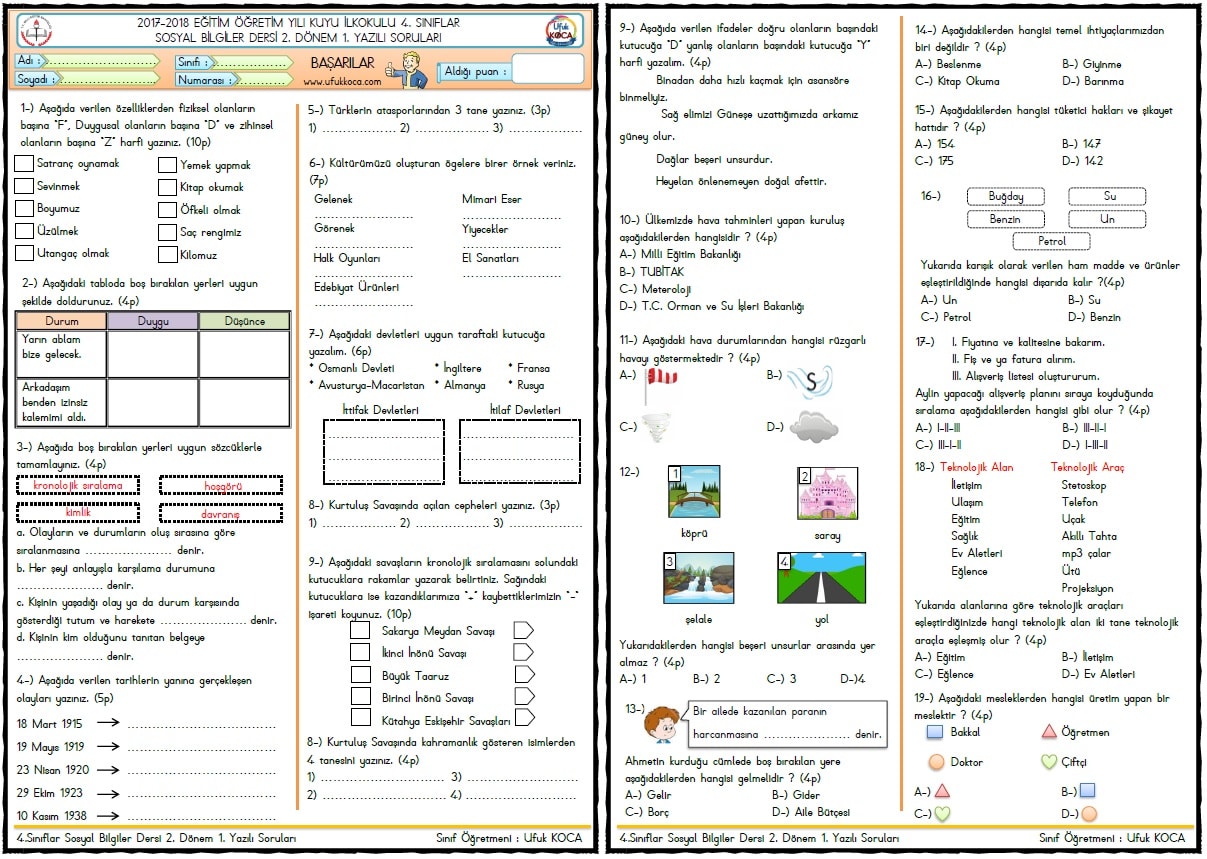Choose answer D orange circle in question 19

[x=1089, y=814]
